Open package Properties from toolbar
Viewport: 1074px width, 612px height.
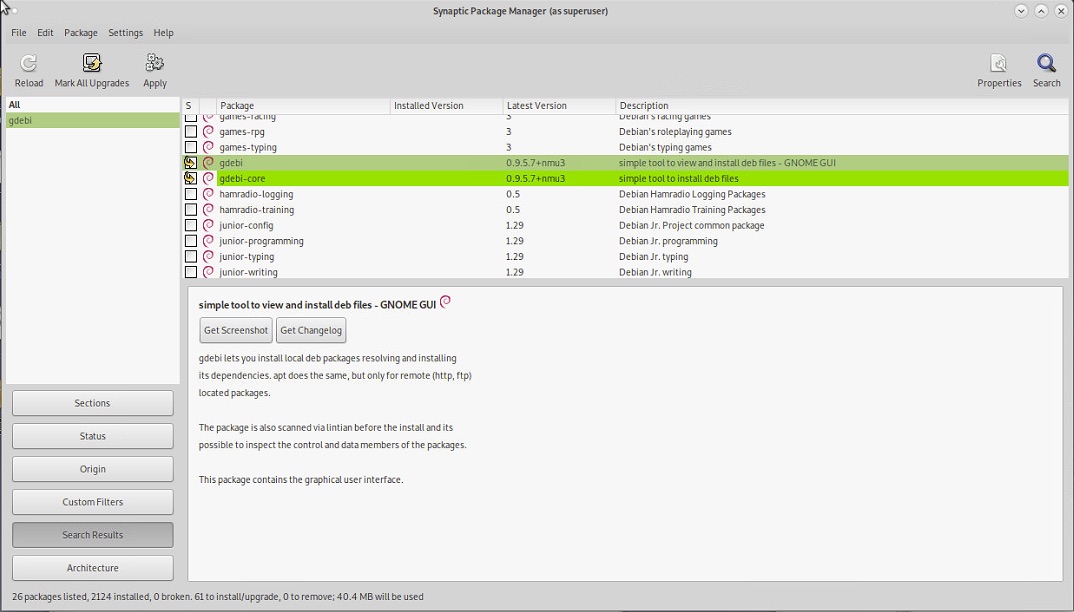tap(998, 65)
